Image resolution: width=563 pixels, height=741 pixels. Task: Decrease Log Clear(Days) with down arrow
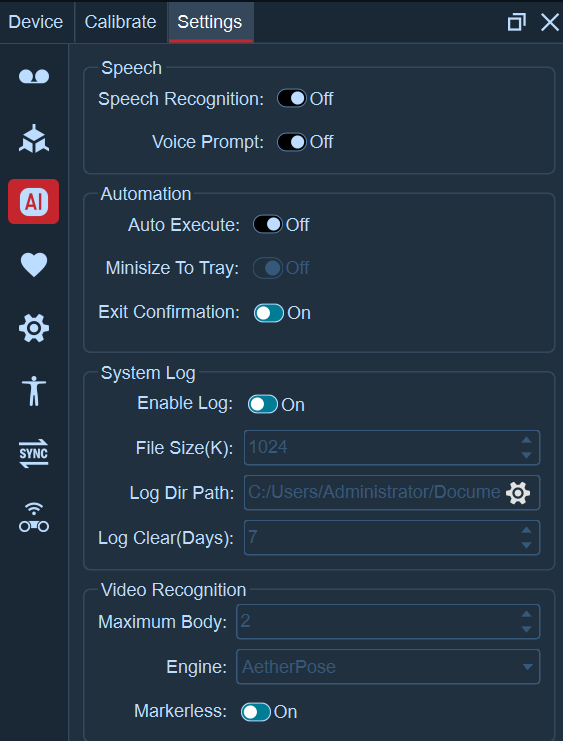click(526, 545)
